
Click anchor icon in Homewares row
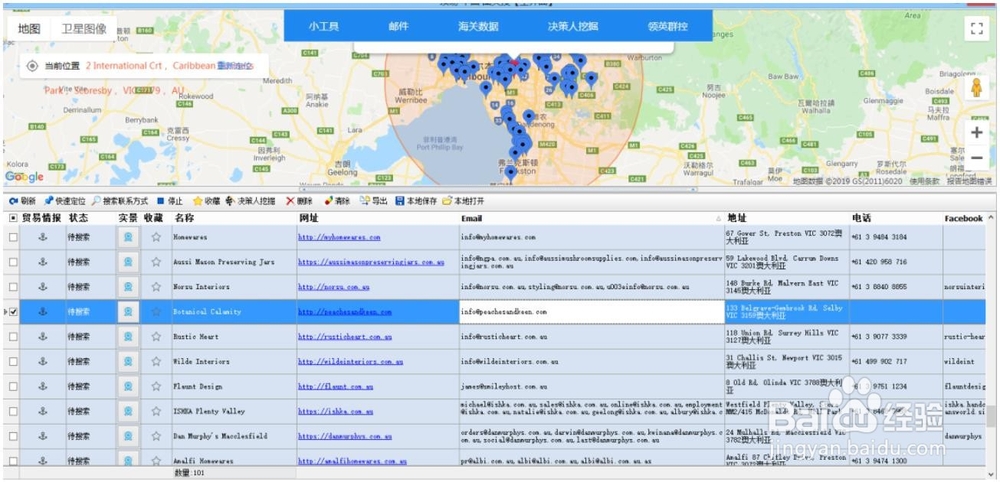click(x=43, y=237)
